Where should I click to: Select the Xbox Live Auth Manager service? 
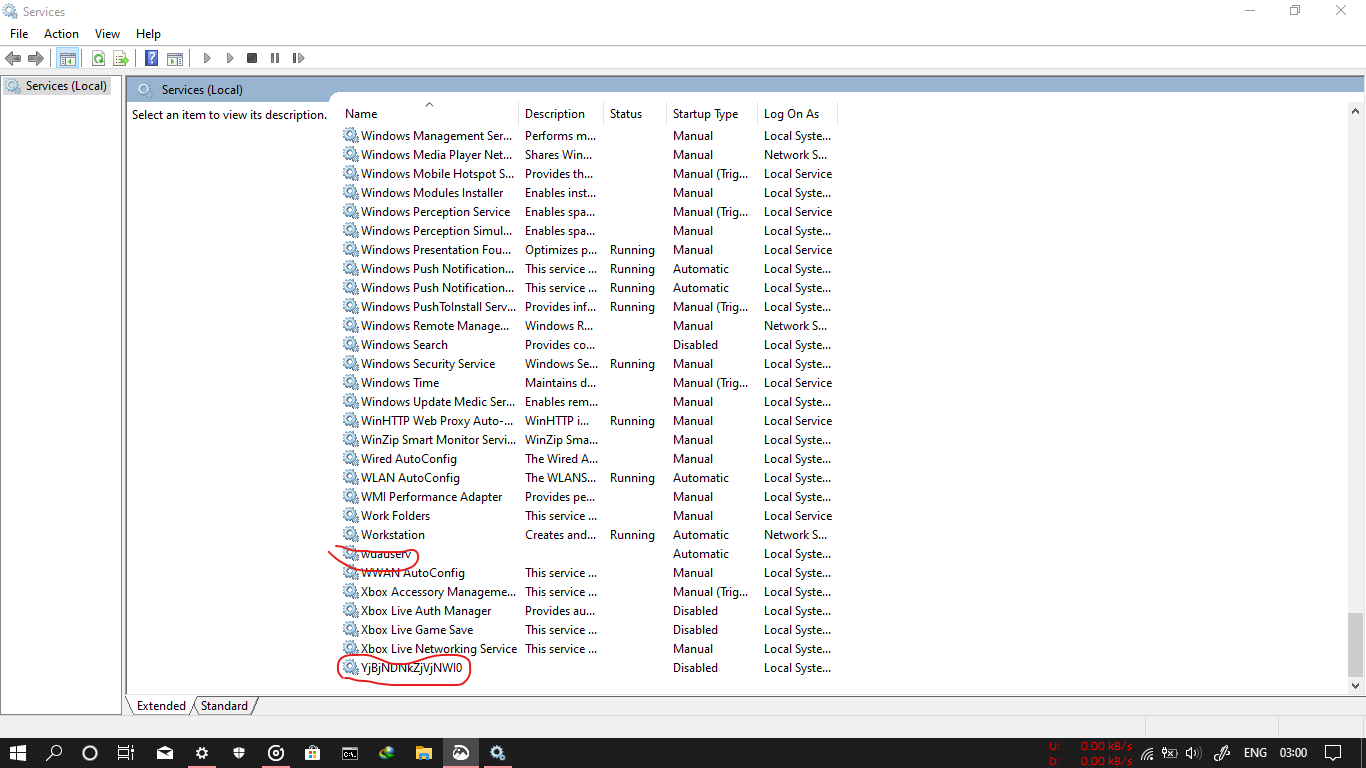click(x=589, y=611)
